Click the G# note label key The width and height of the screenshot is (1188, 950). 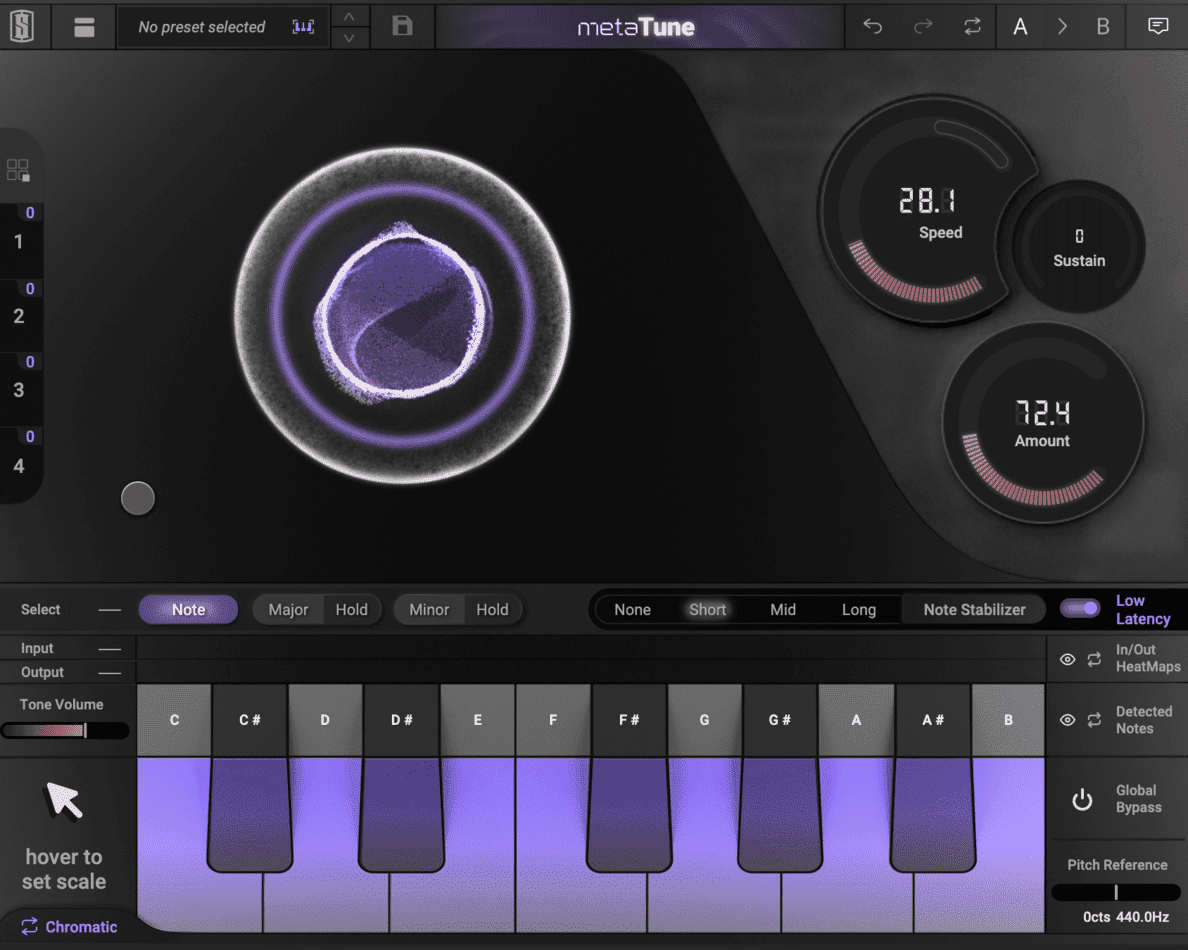tap(780, 720)
